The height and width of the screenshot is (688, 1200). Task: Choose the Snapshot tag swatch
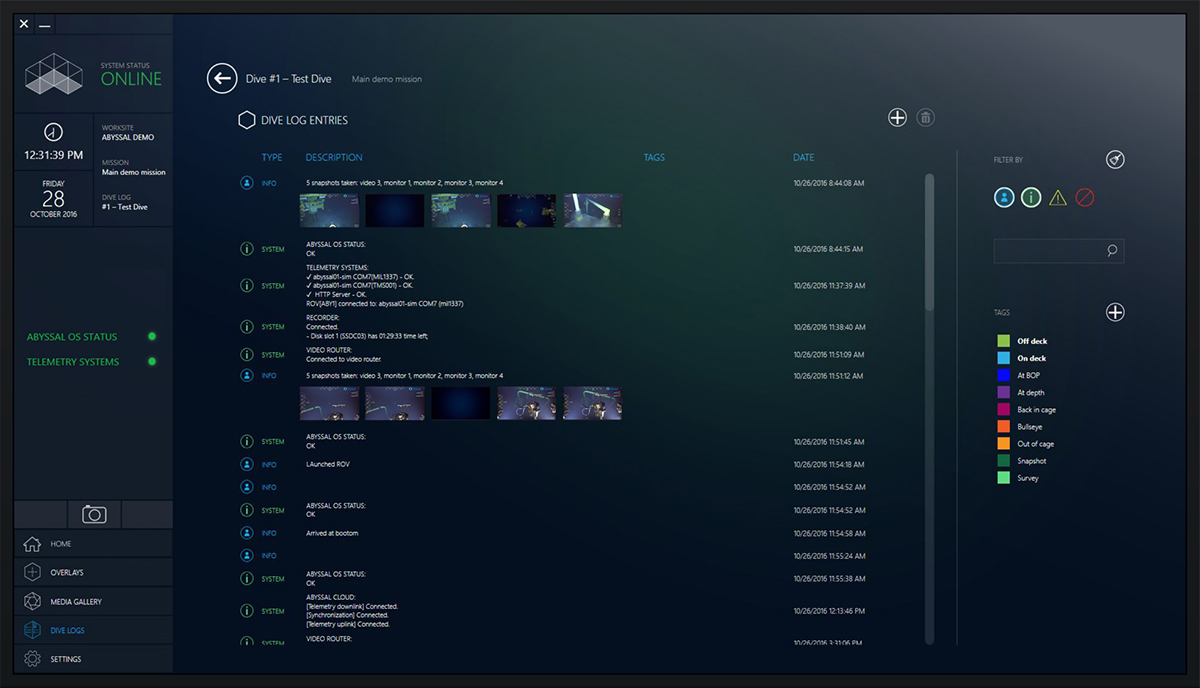click(x=1003, y=461)
